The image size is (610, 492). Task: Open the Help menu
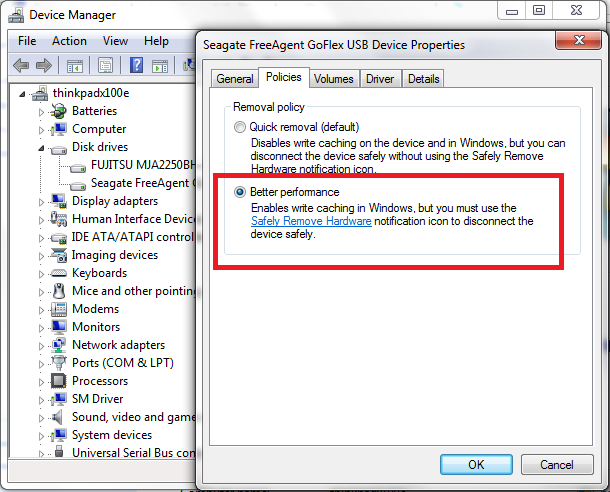pyautogui.click(x=156, y=41)
